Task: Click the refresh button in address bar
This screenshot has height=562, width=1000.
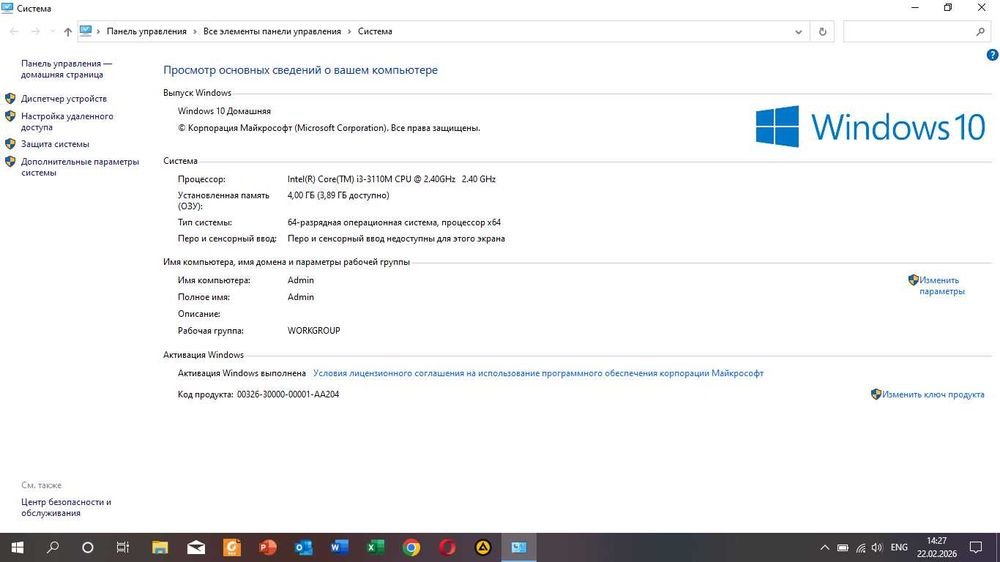Action: click(x=822, y=31)
